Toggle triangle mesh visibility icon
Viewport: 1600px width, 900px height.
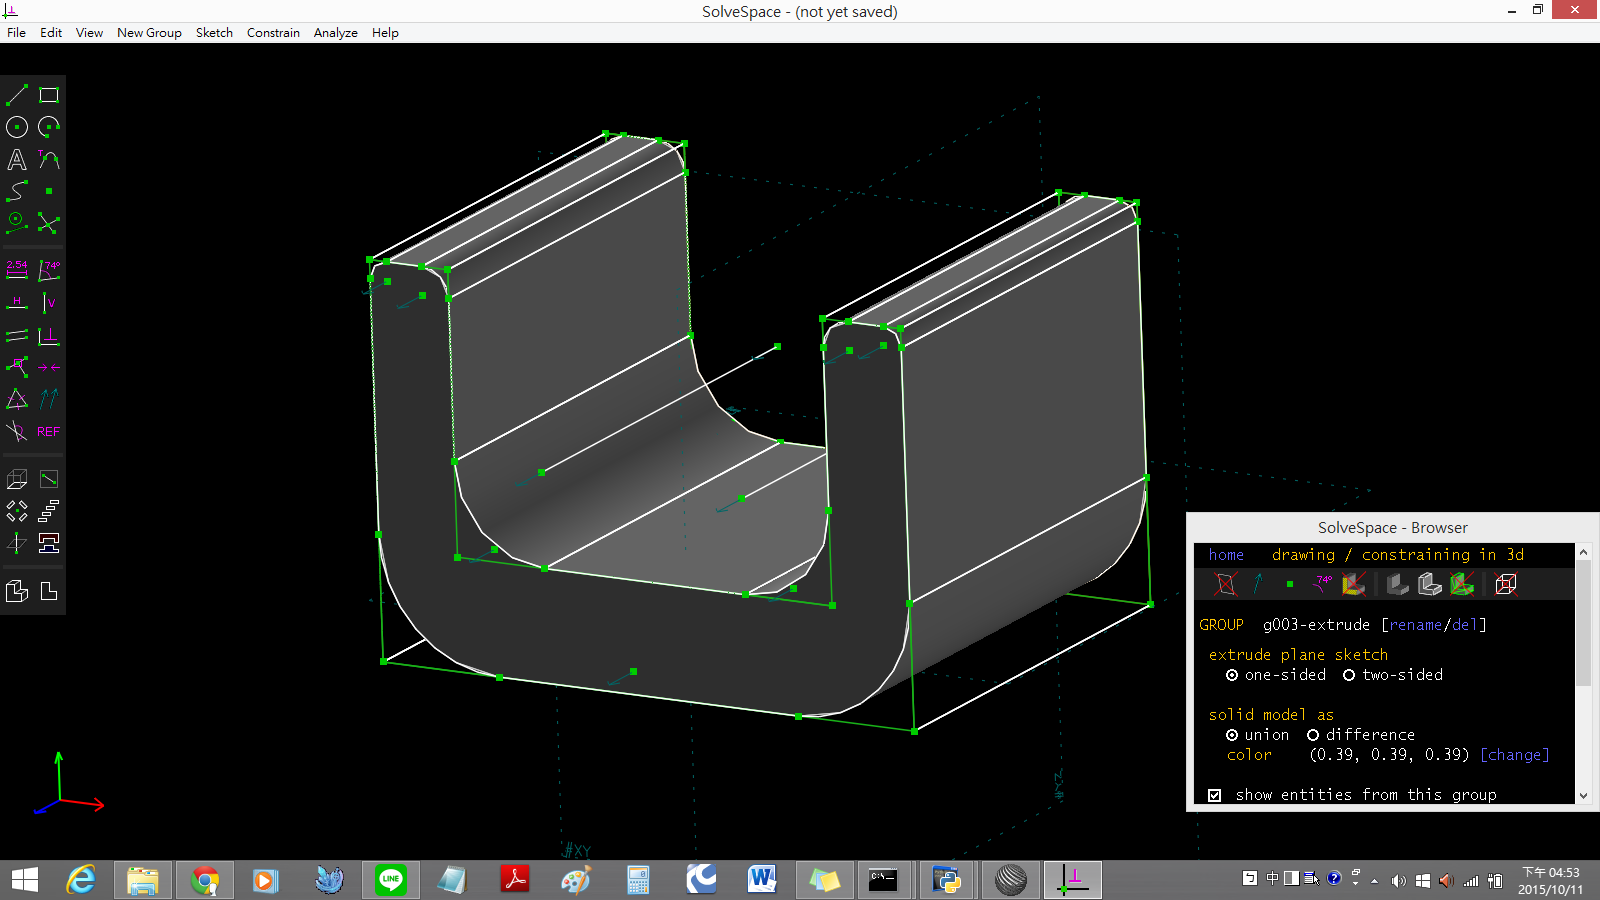[1462, 584]
